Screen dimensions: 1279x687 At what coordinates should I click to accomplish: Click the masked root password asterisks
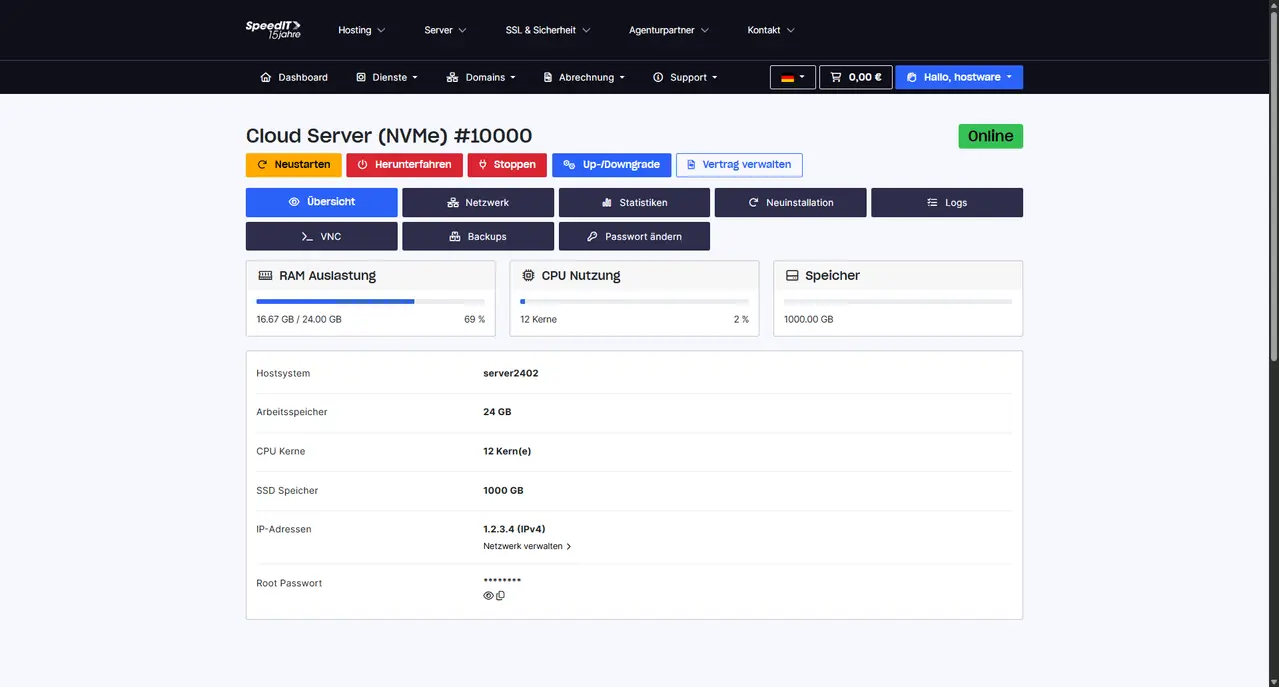pos(502,581)
